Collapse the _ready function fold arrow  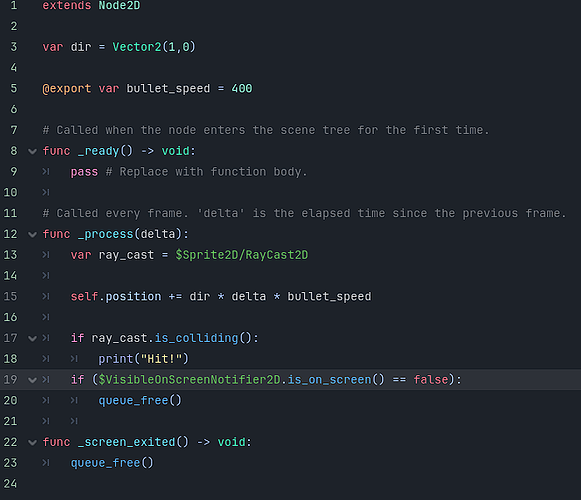pyautogui.click(x=33, y=152)
